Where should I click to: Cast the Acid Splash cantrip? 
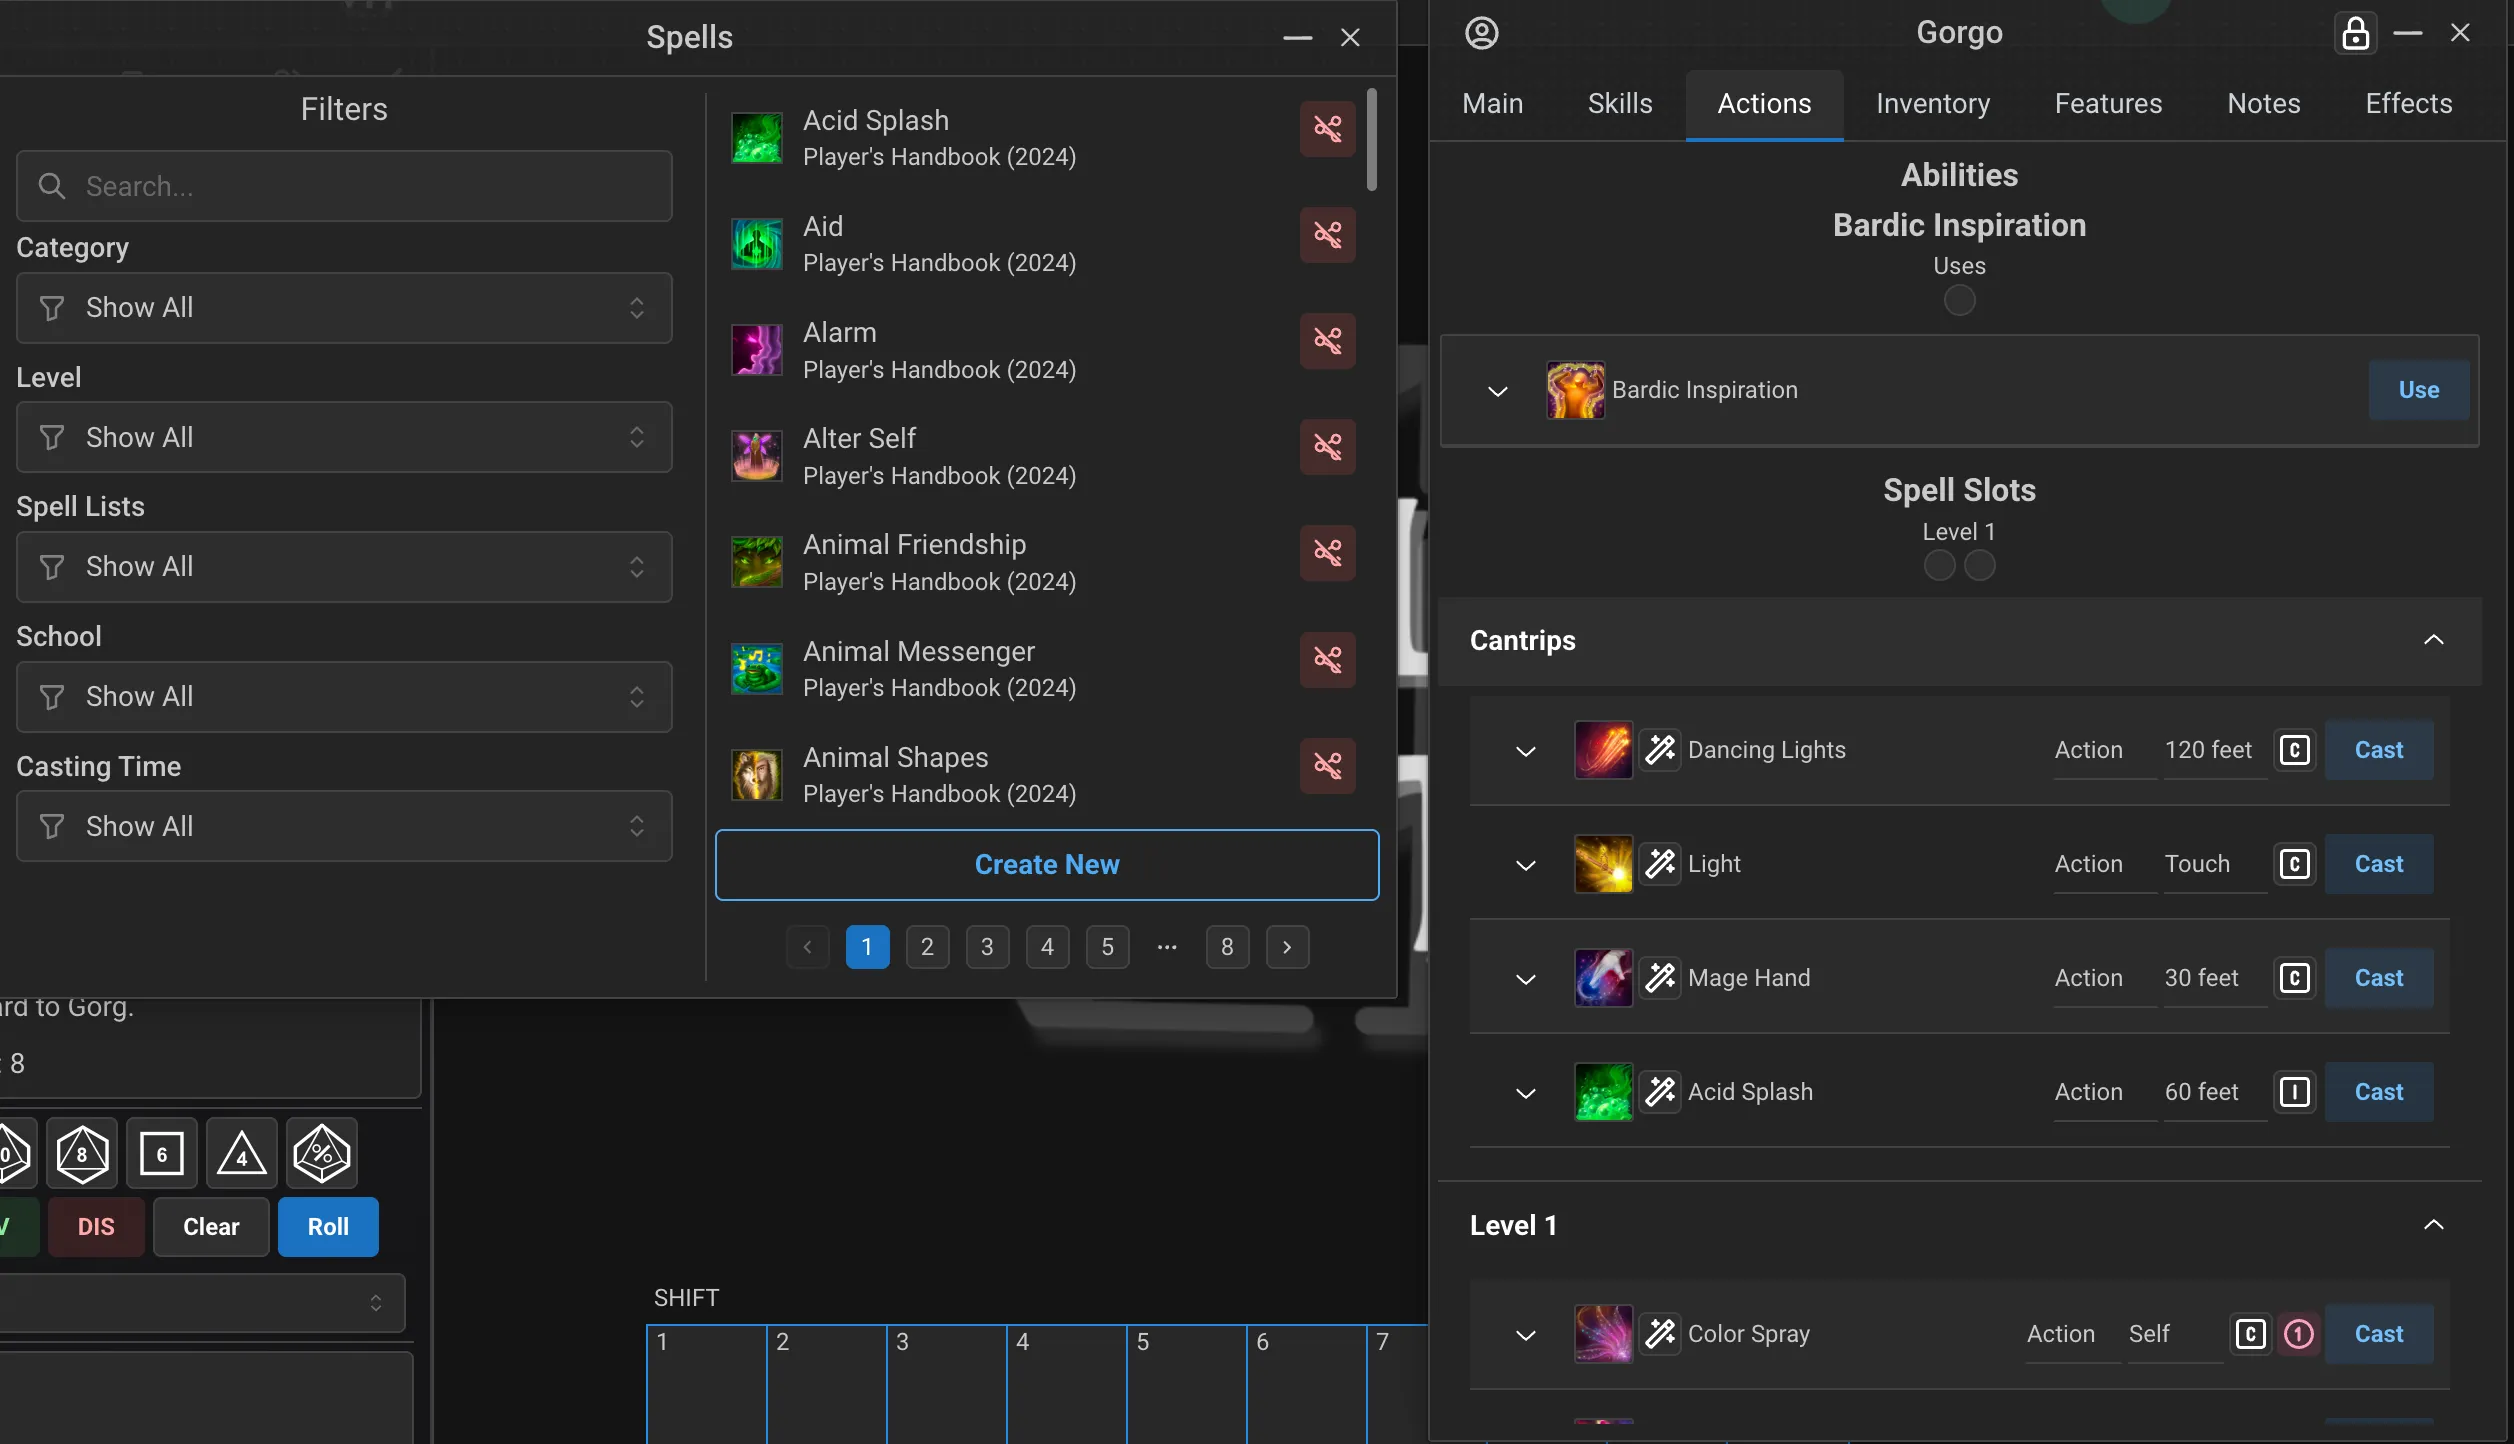point(2378,1092)
